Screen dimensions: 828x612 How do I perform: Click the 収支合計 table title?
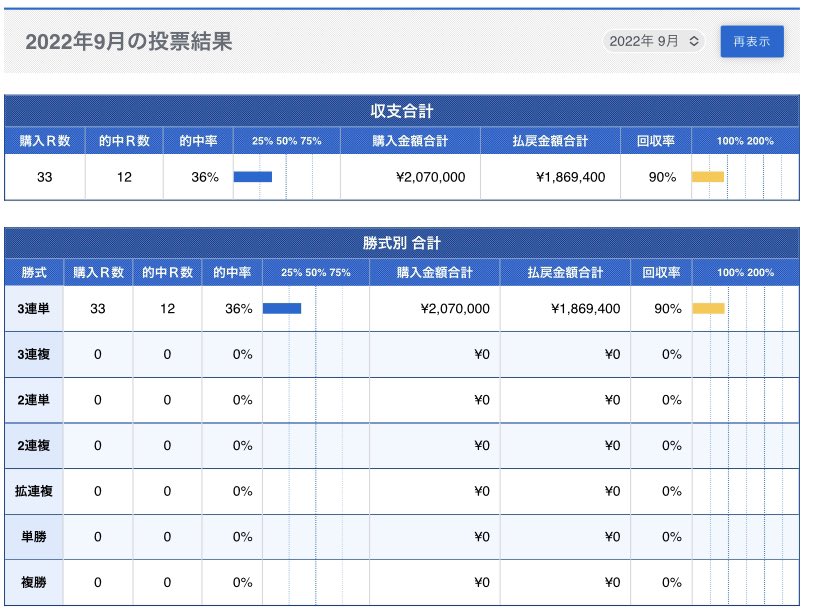tap(402, 111)
